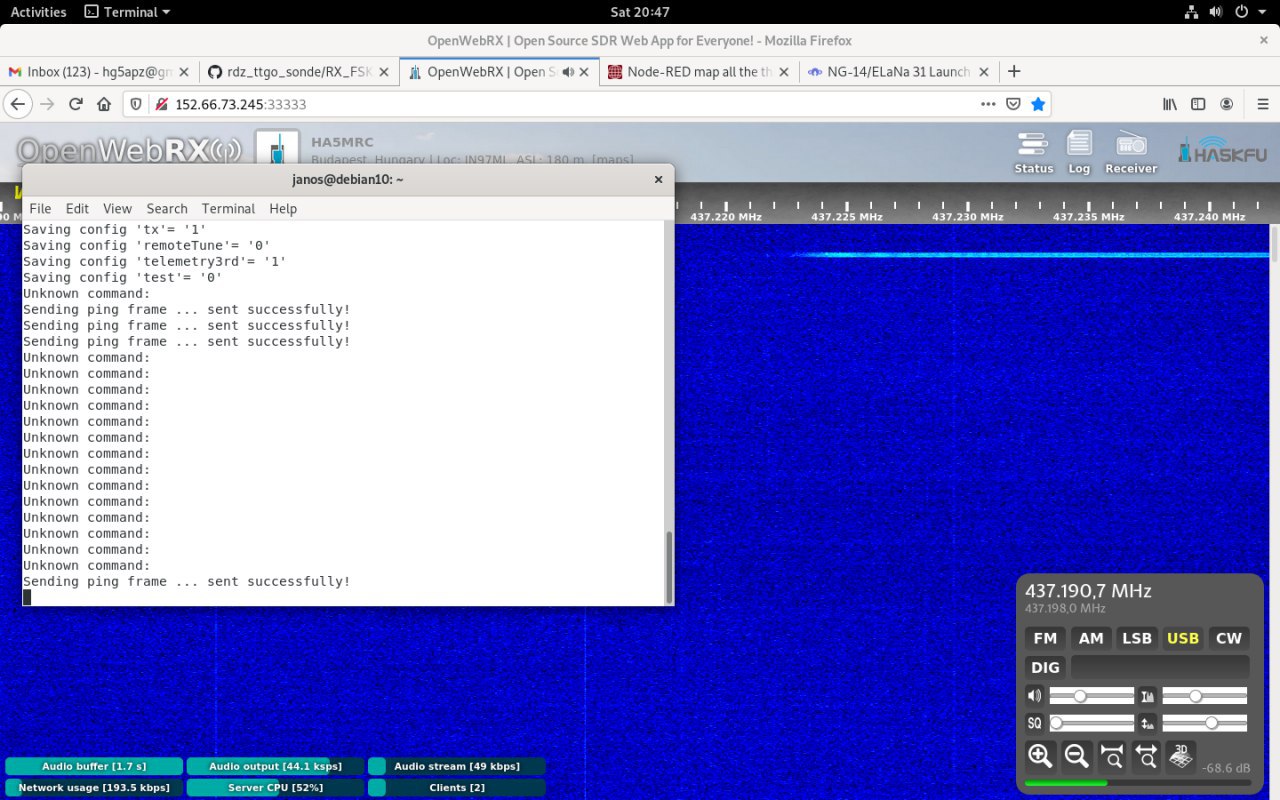Toggle the 3D waterfall view icon
The width and height of the screenshot is (1280, 800).
tap(1181, 756)
